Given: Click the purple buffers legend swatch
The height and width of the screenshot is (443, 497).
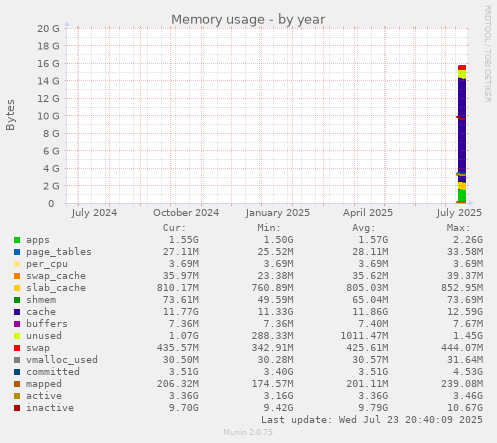Looking at the screenshot, I should [x=17, y=324].
